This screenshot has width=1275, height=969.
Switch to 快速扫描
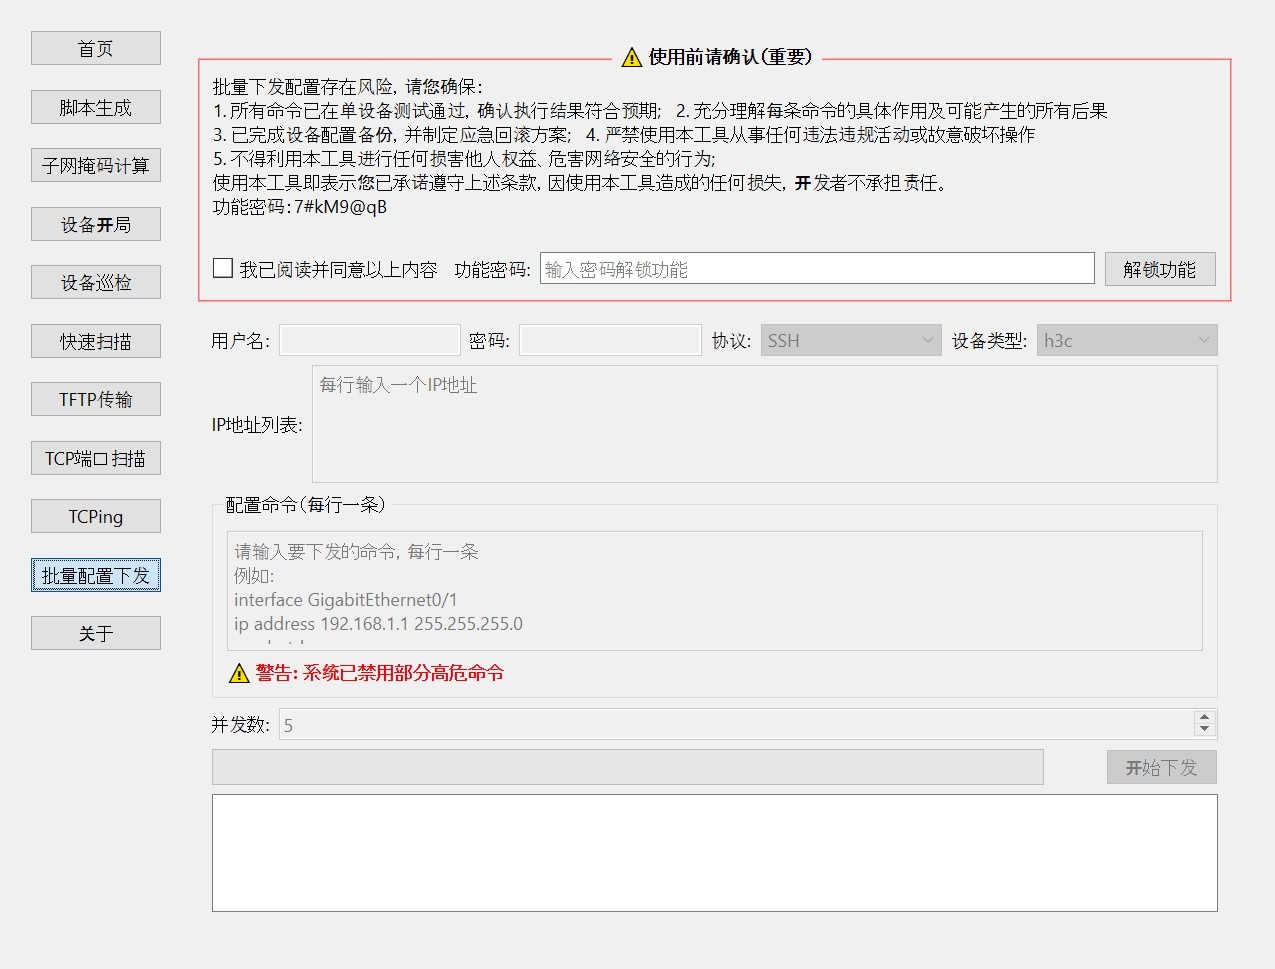[x=96, y=341]
